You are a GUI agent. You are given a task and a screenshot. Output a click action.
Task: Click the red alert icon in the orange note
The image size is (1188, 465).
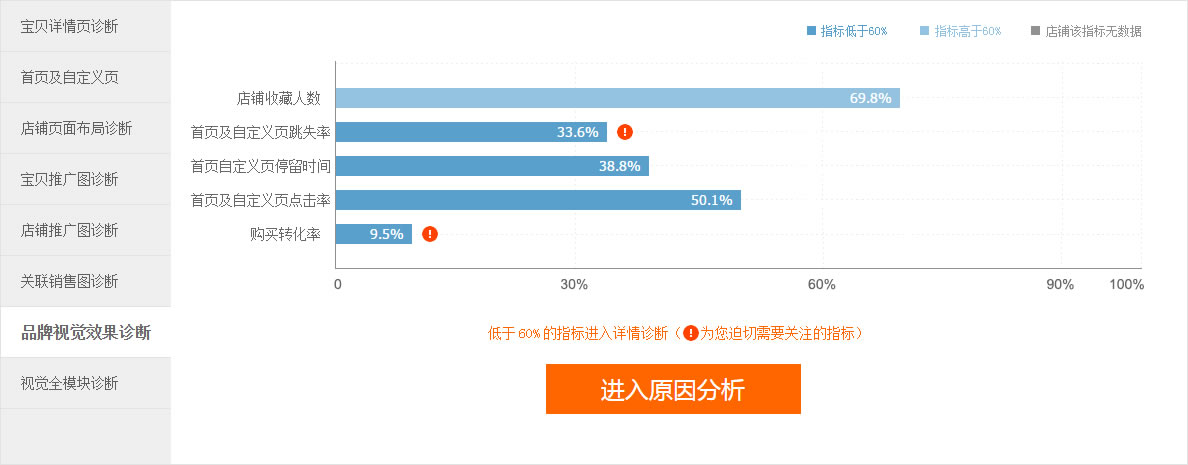690,332
